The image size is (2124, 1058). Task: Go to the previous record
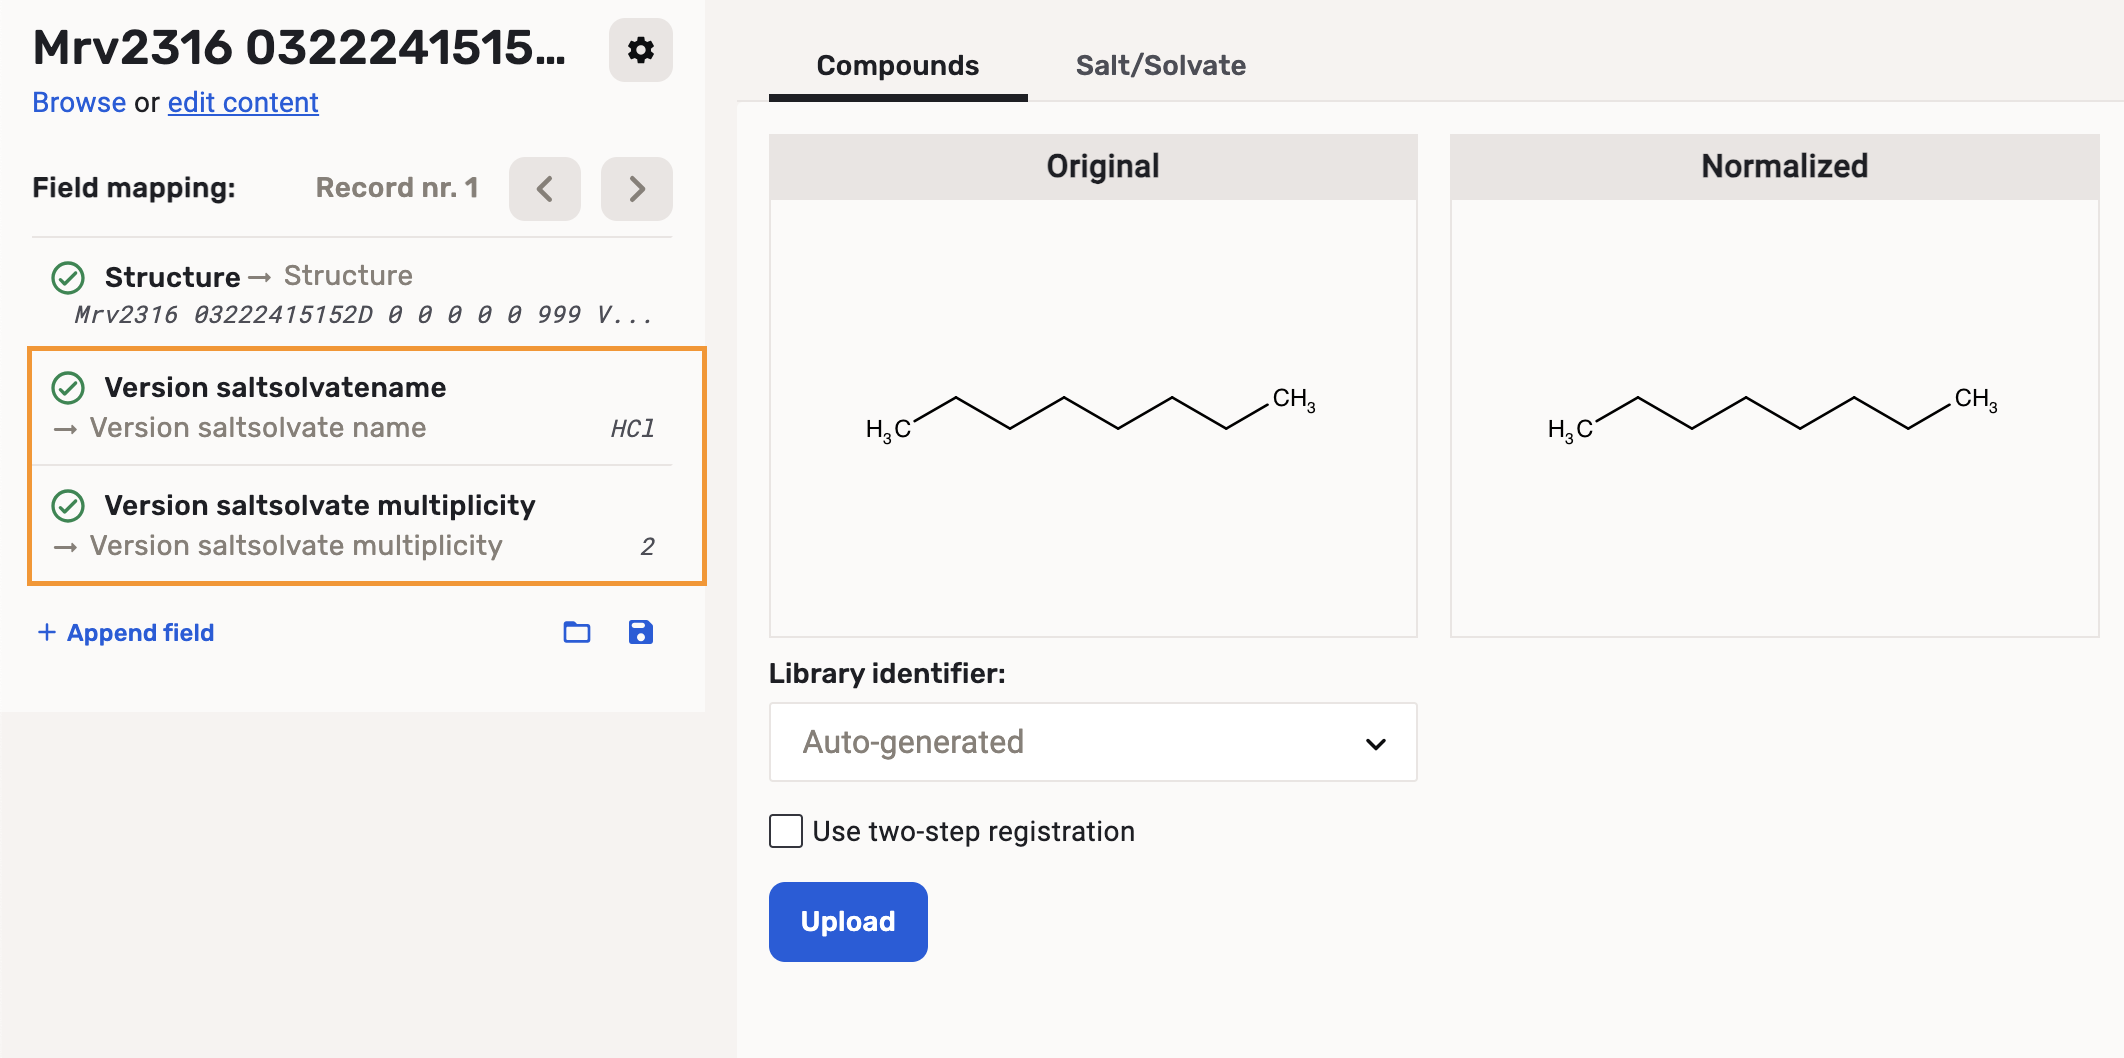coord(545,188)
